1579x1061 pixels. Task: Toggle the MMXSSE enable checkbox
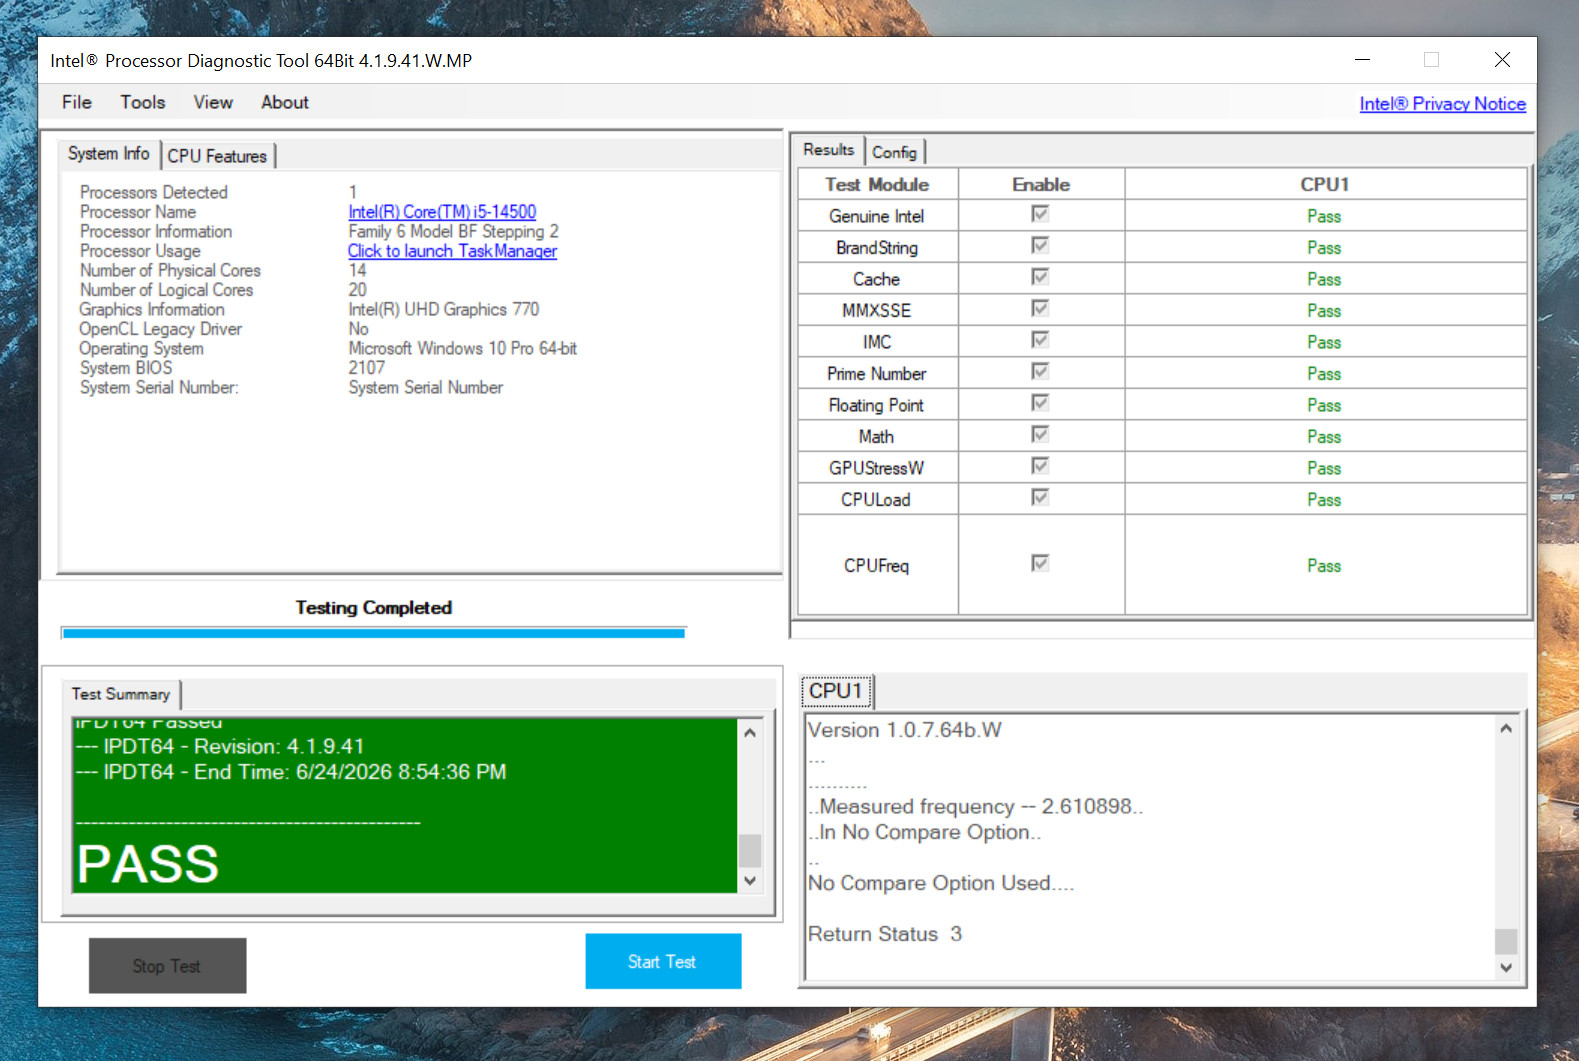pos(1040,308)
